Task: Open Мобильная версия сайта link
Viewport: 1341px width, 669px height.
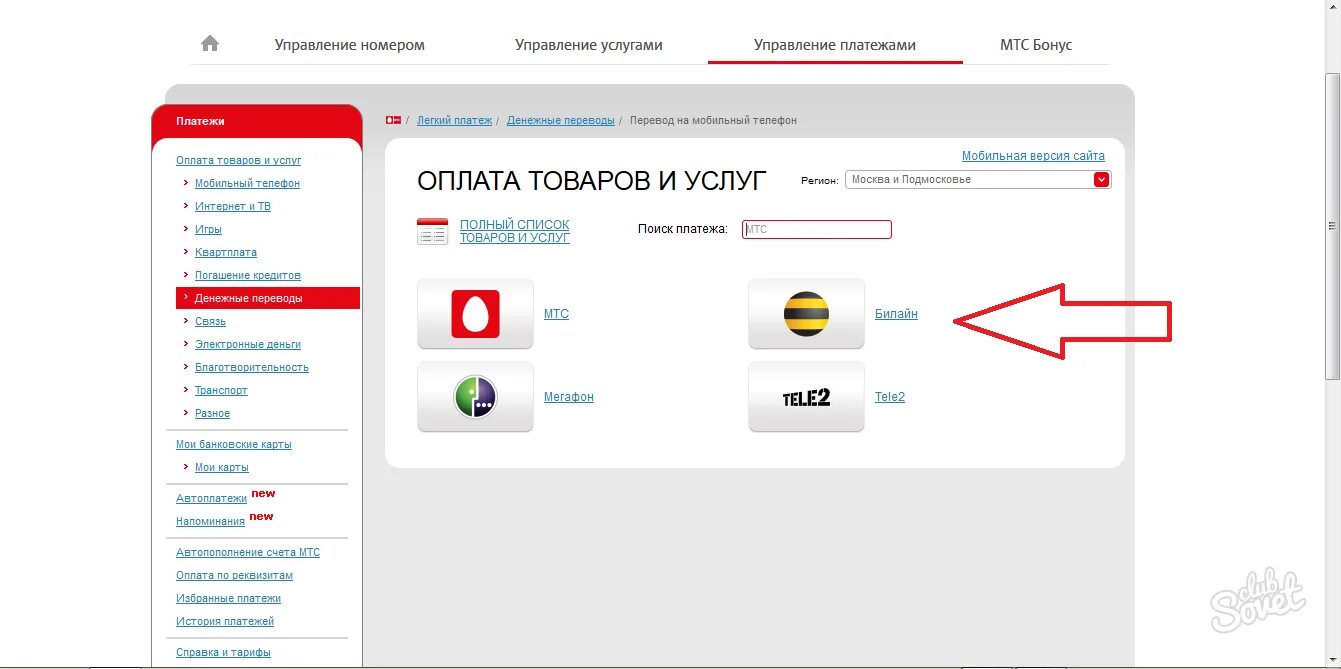Action: pos(1033,156)
